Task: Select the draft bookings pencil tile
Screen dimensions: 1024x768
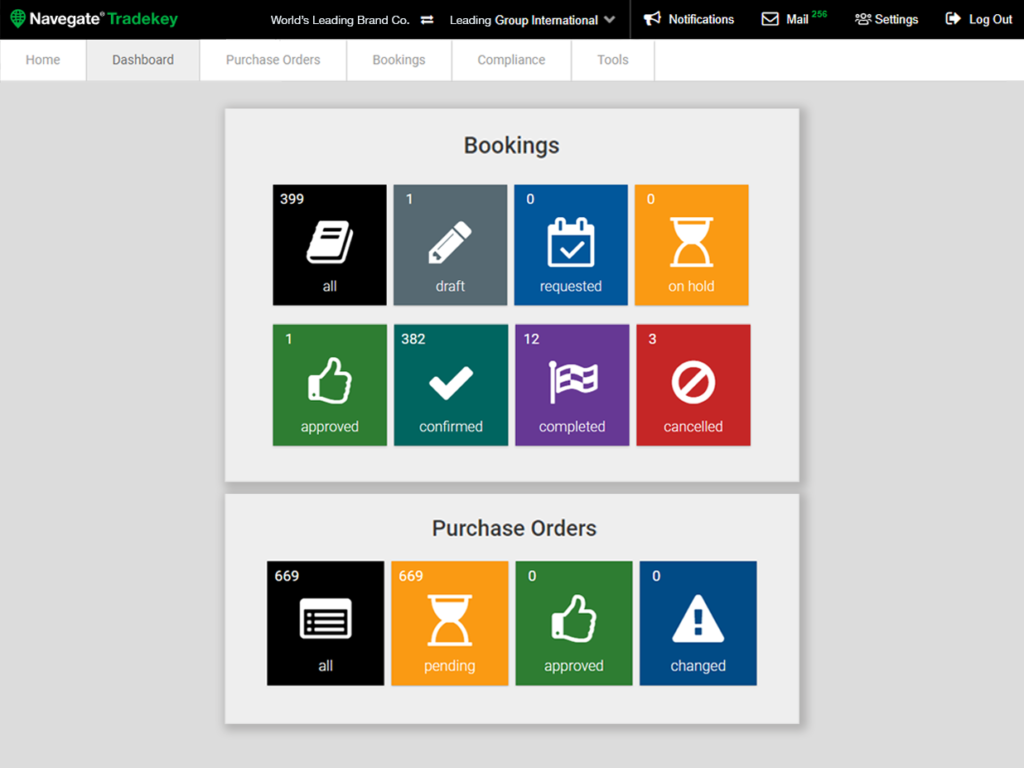Action: point(450,245)
